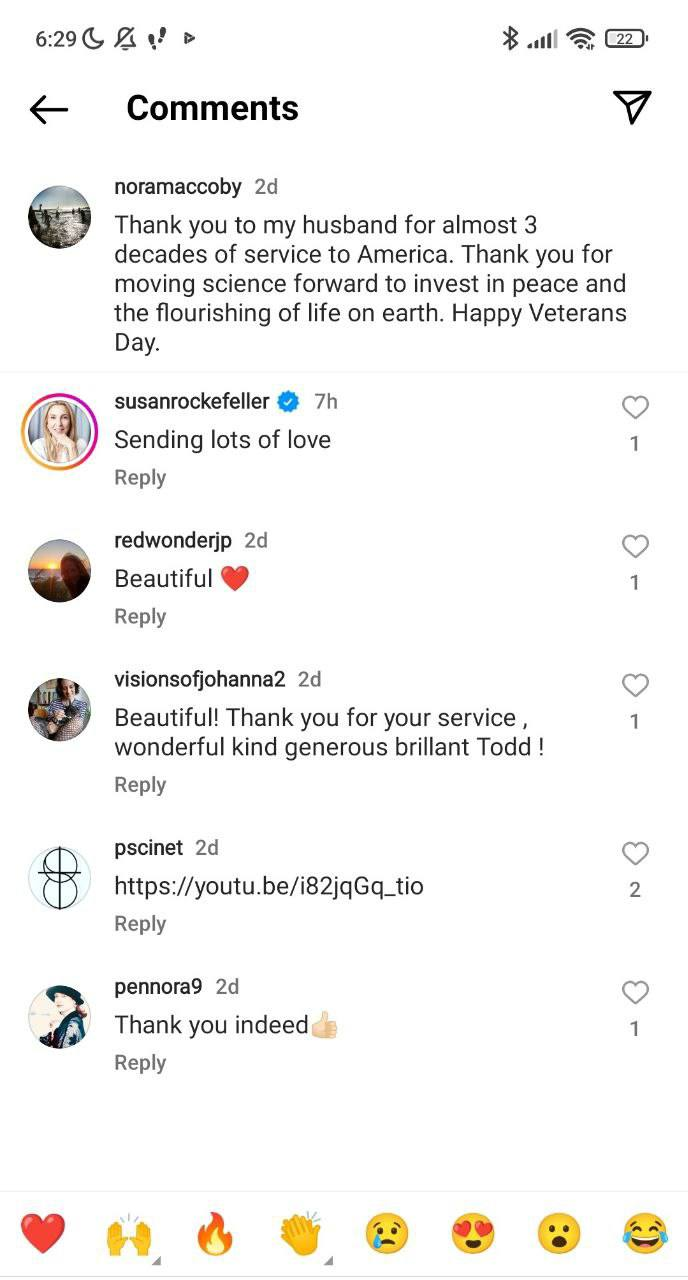Image resolution: width=688 pixels, height=1280 pixels.
Task: Open the youtu.be link from pscinet
Action: [268, 886]
